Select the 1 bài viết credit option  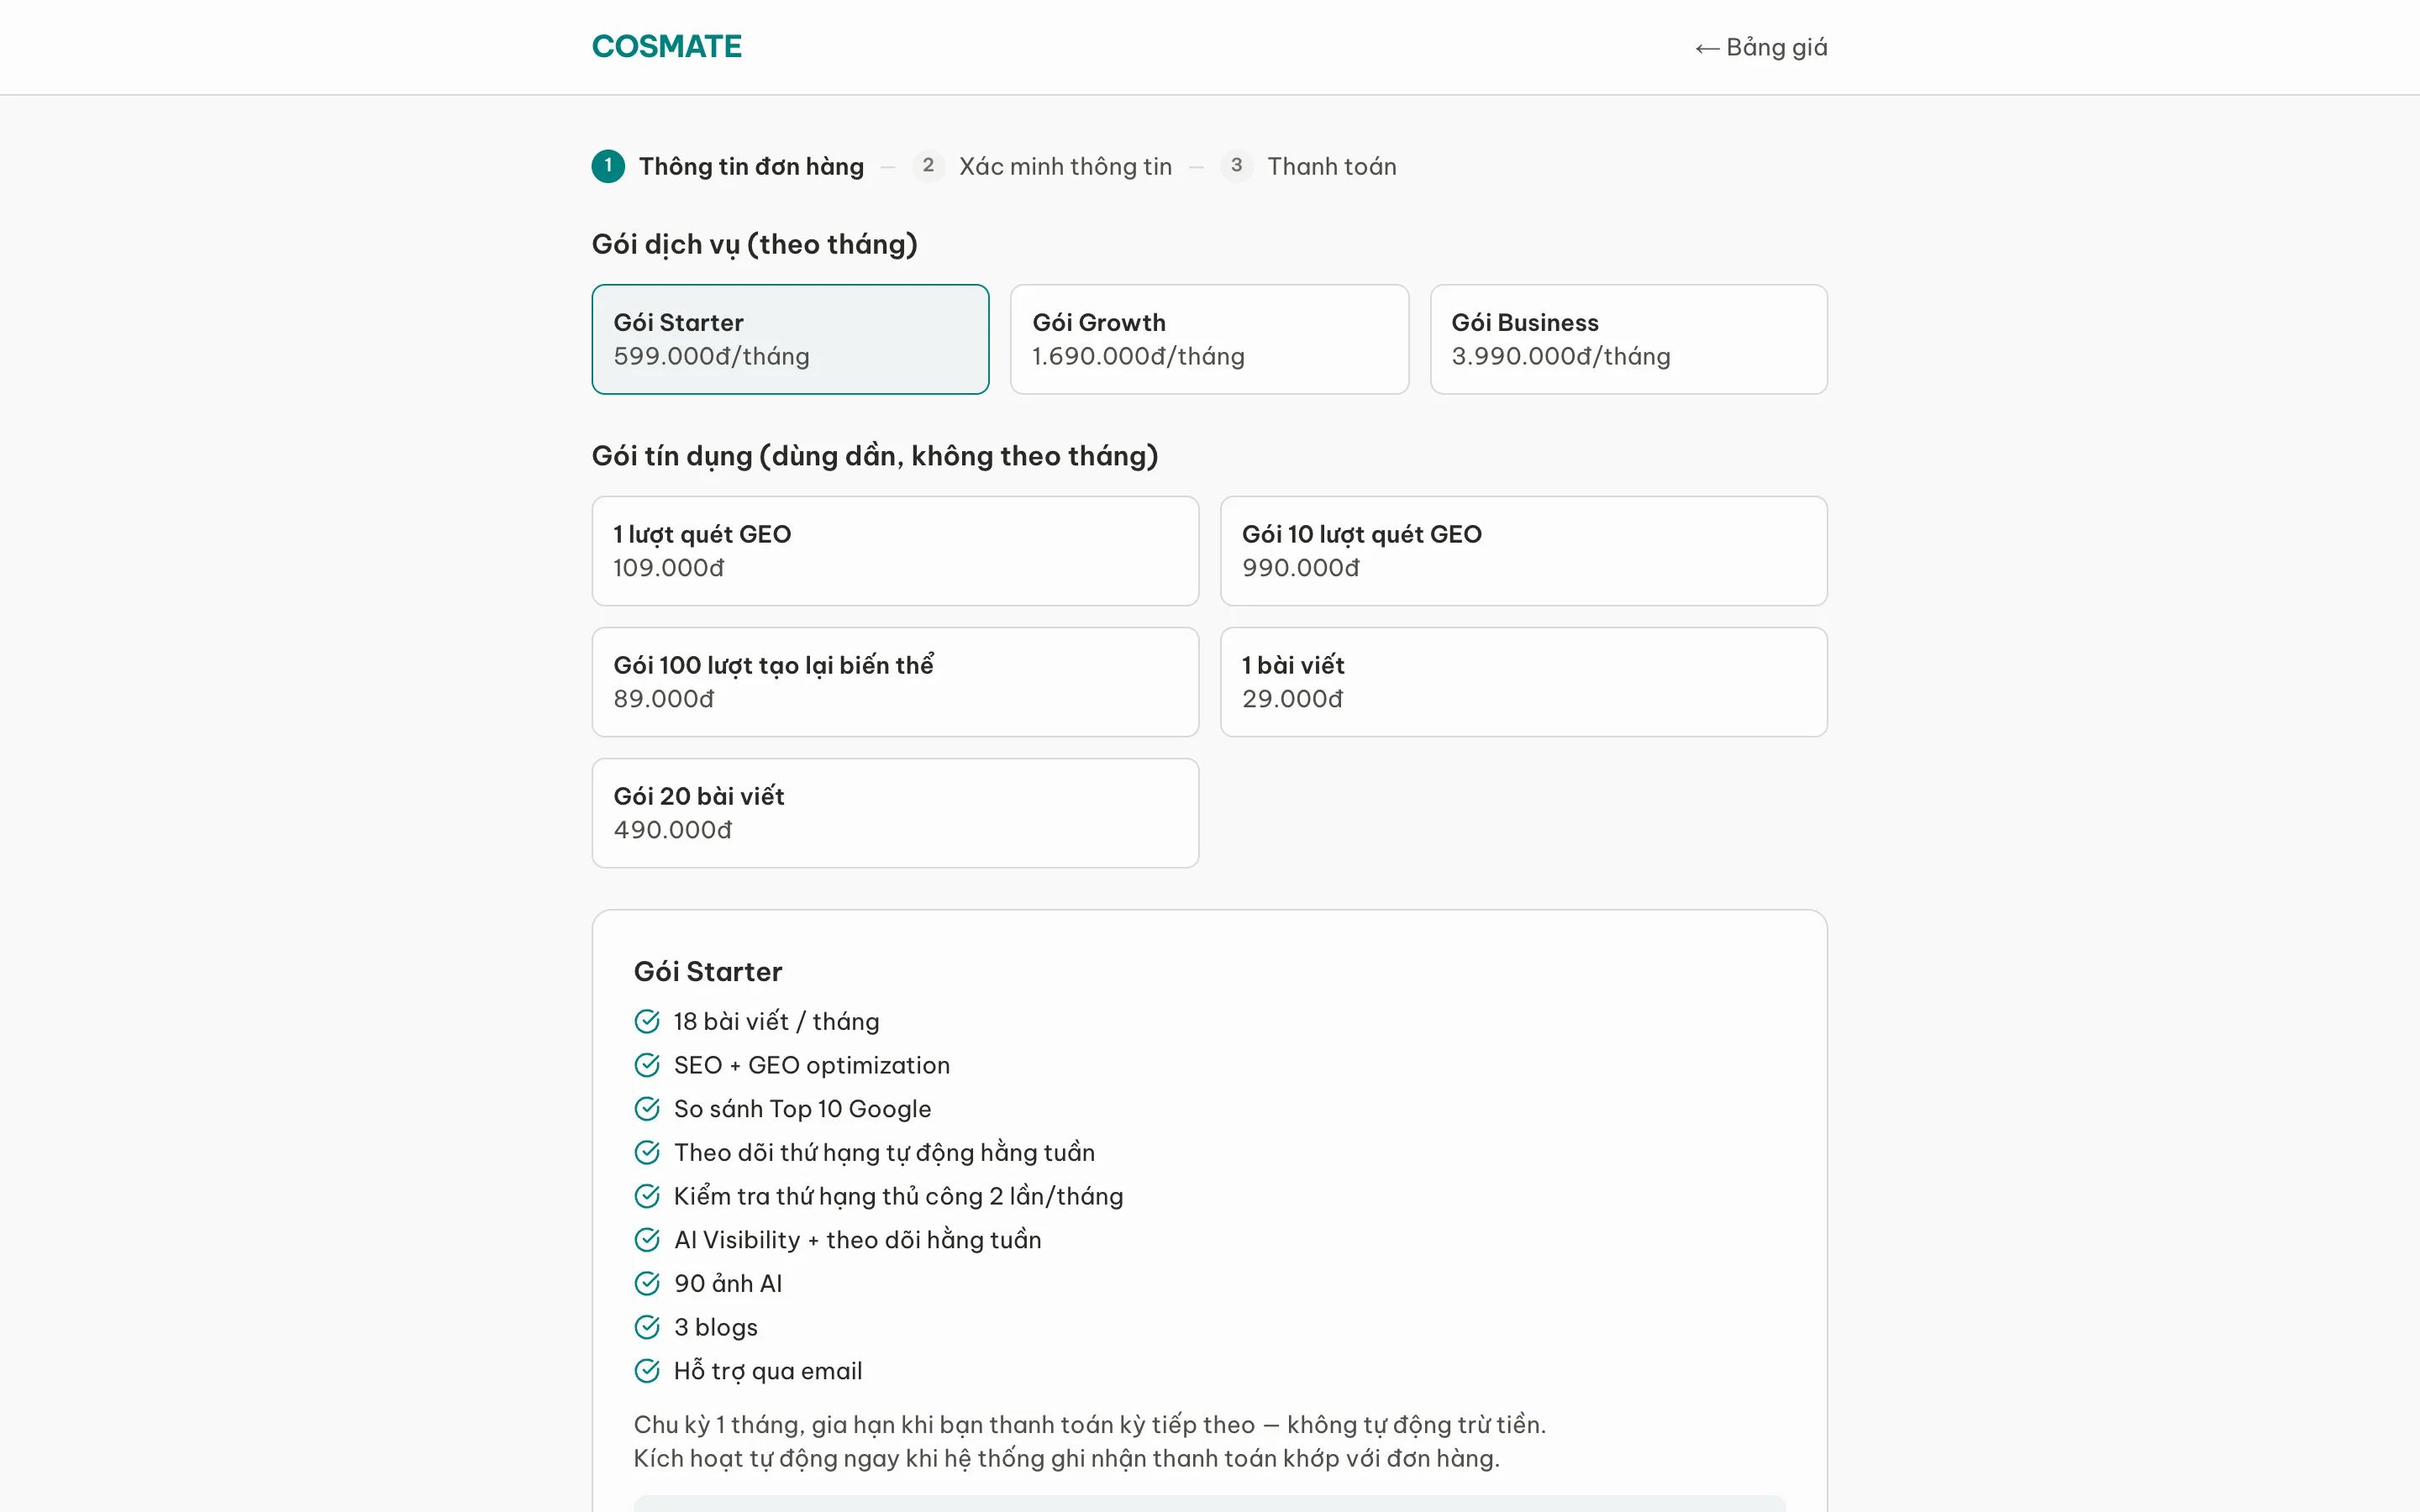(x=1523, y=682)
